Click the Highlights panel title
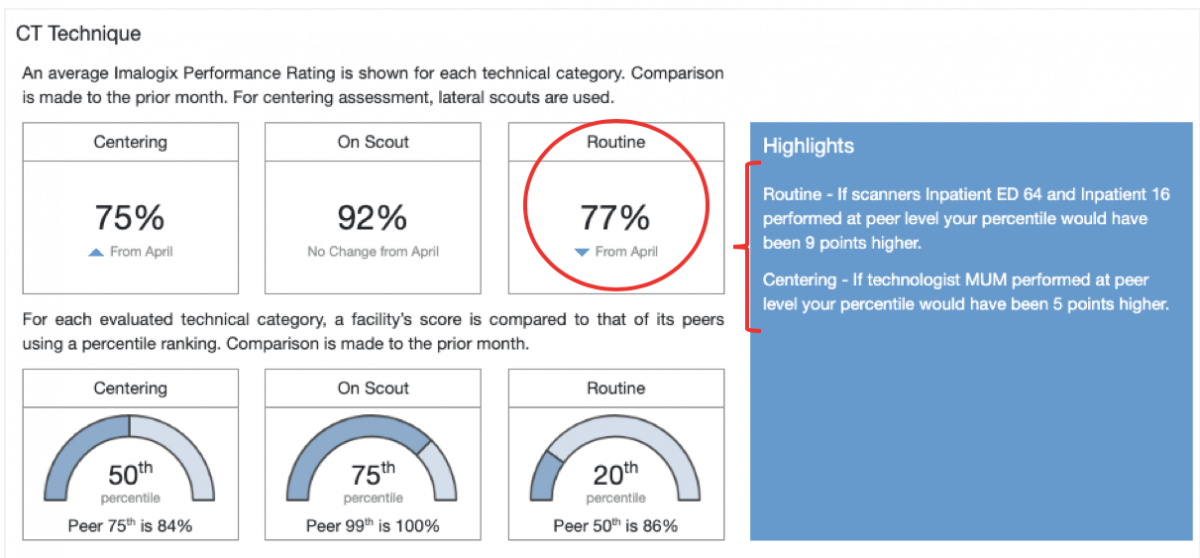Image resolution: width=1200 pixels, height=558 pixels. pyautogui.click(x=808, y=146)
